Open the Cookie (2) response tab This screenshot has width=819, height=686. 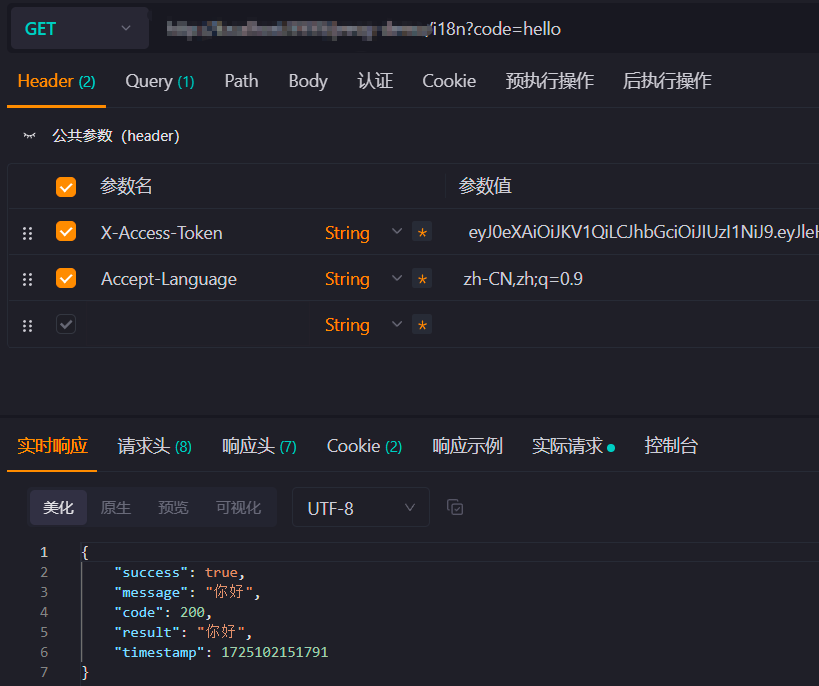[364, 446]
